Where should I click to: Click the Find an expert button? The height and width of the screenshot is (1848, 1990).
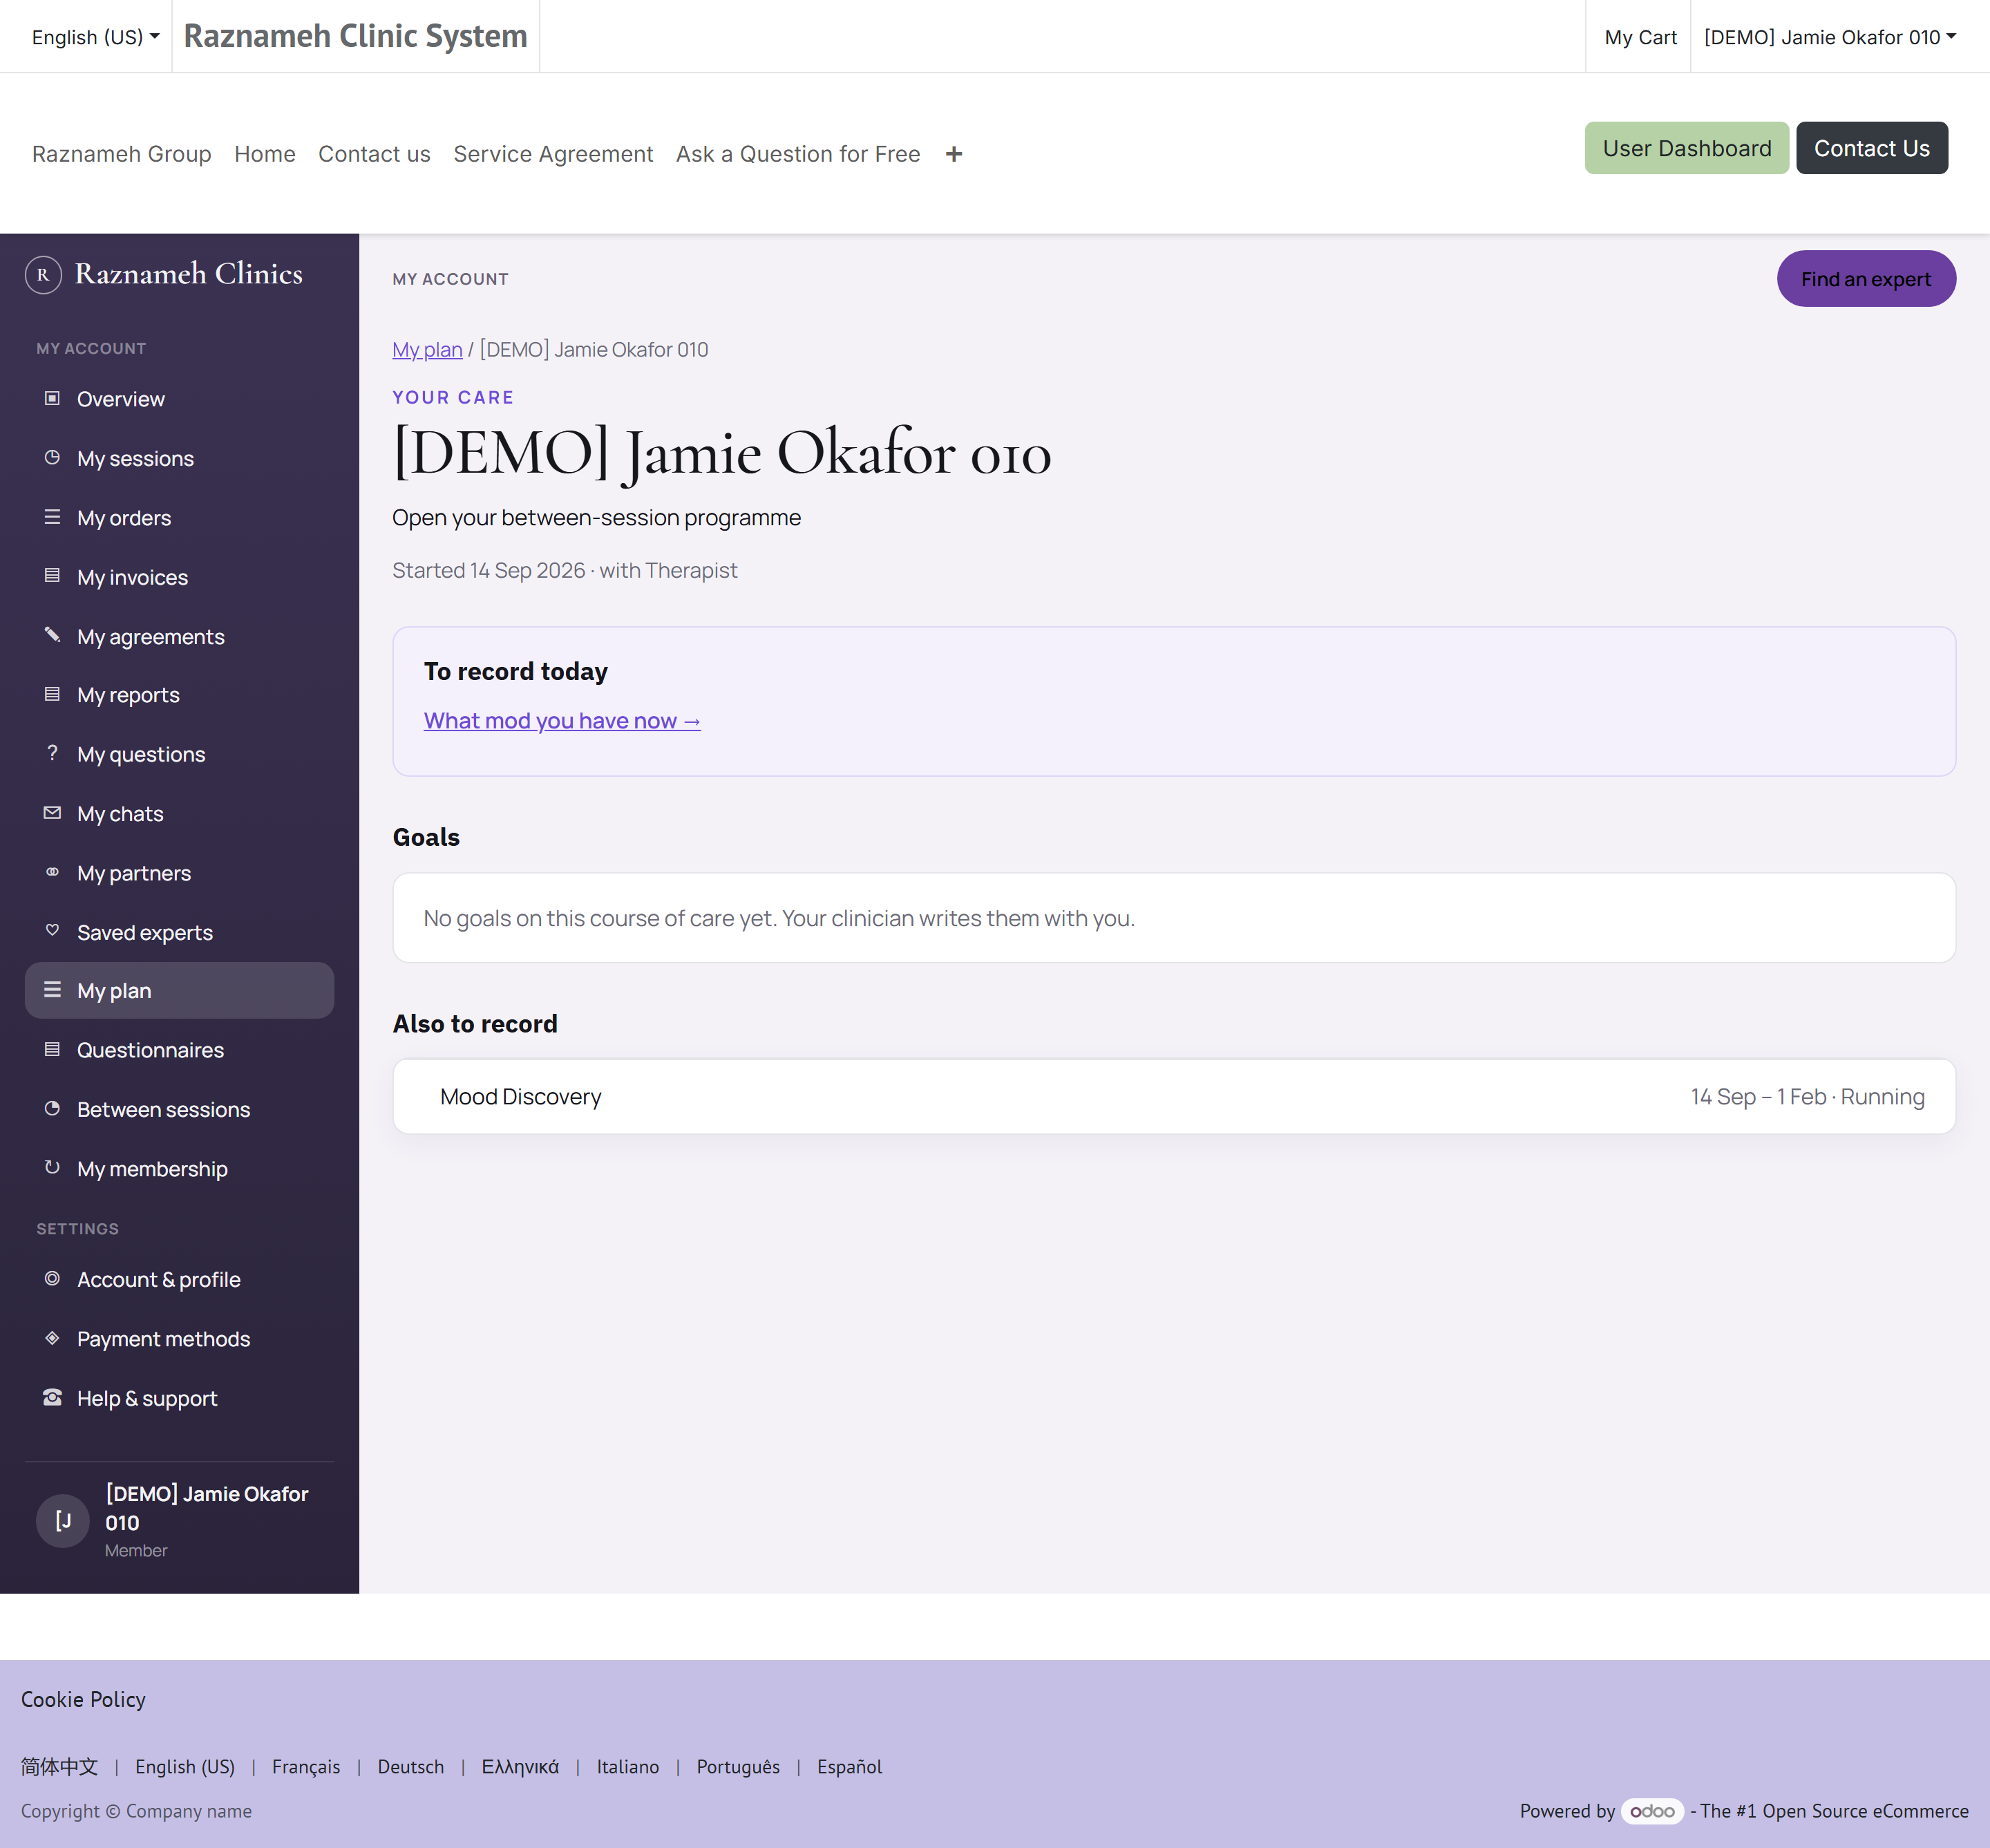1866,279
